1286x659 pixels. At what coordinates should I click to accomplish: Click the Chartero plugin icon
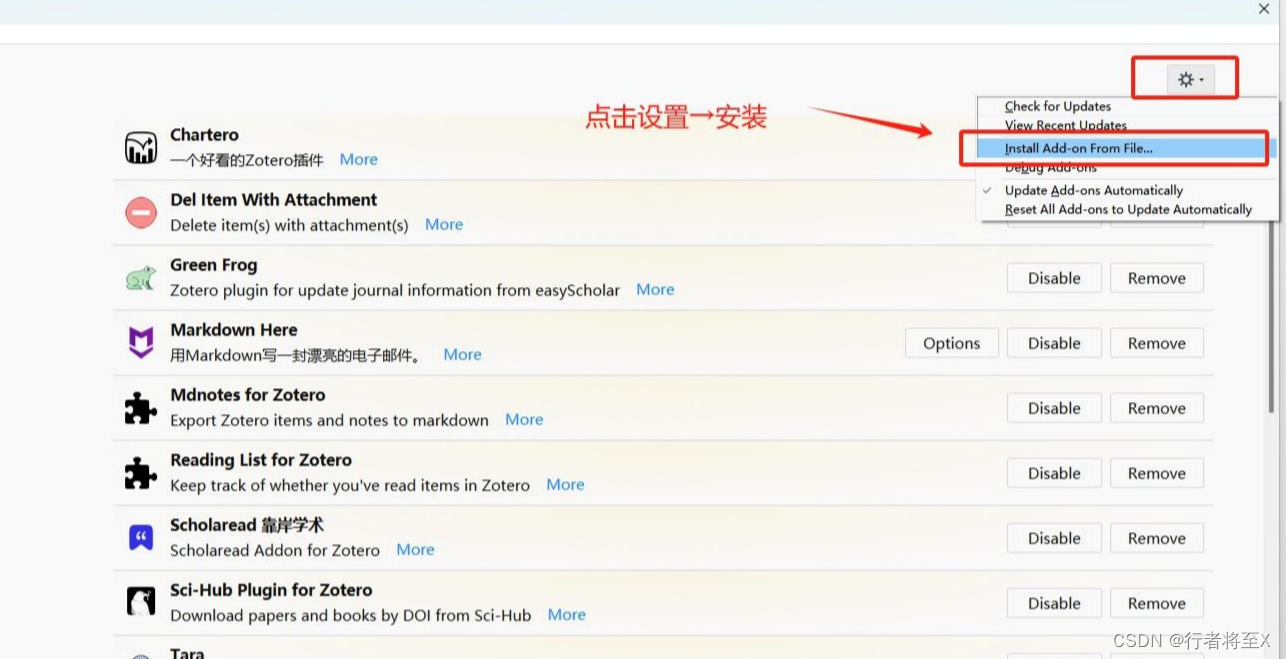click(141, 148)
